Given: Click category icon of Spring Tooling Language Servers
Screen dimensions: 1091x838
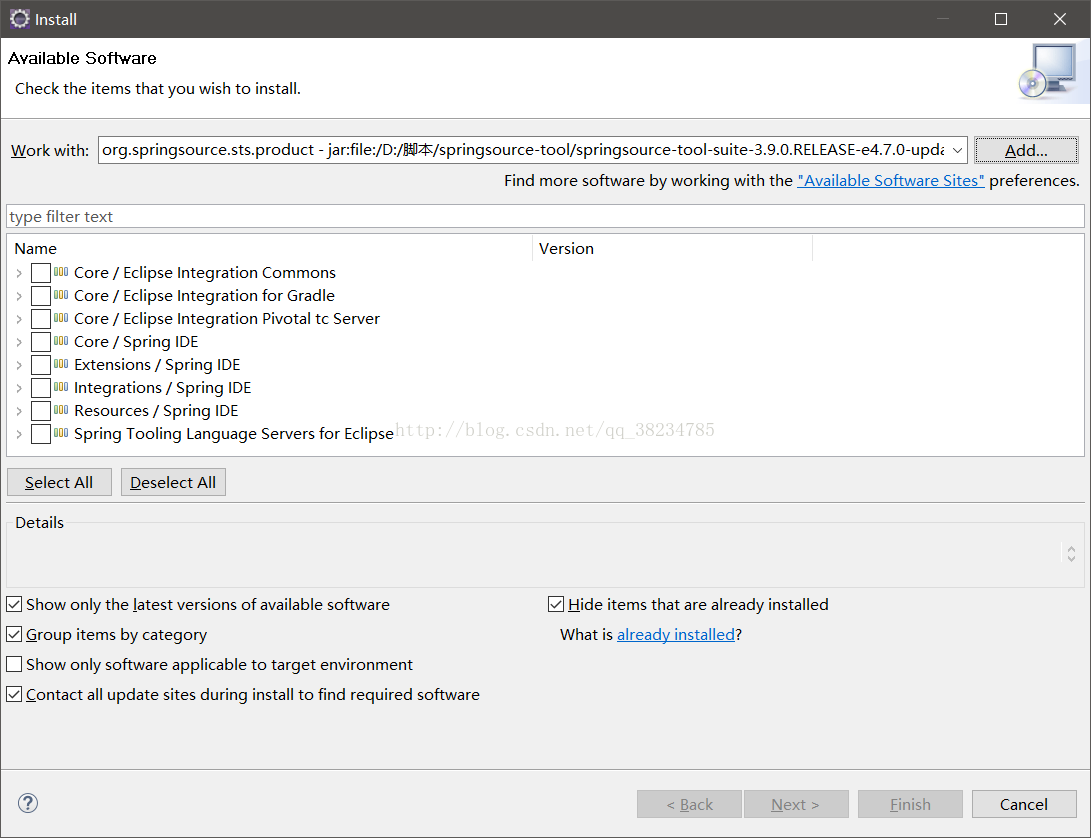Looking at the screenshot, I should (x=61, y=433).
